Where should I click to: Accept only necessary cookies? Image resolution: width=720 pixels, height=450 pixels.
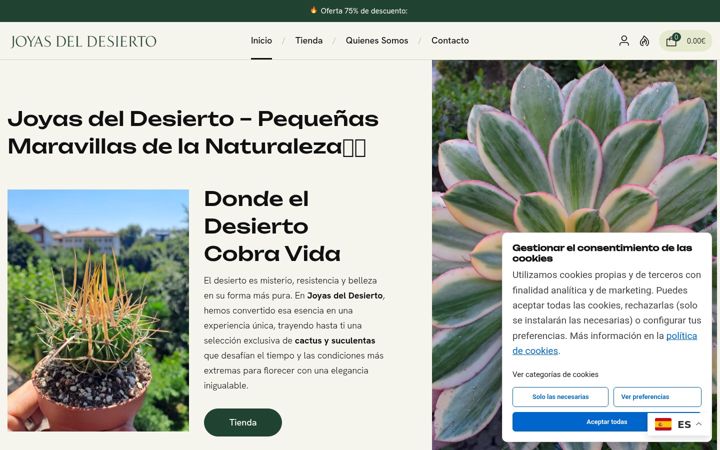coord(560,397)
